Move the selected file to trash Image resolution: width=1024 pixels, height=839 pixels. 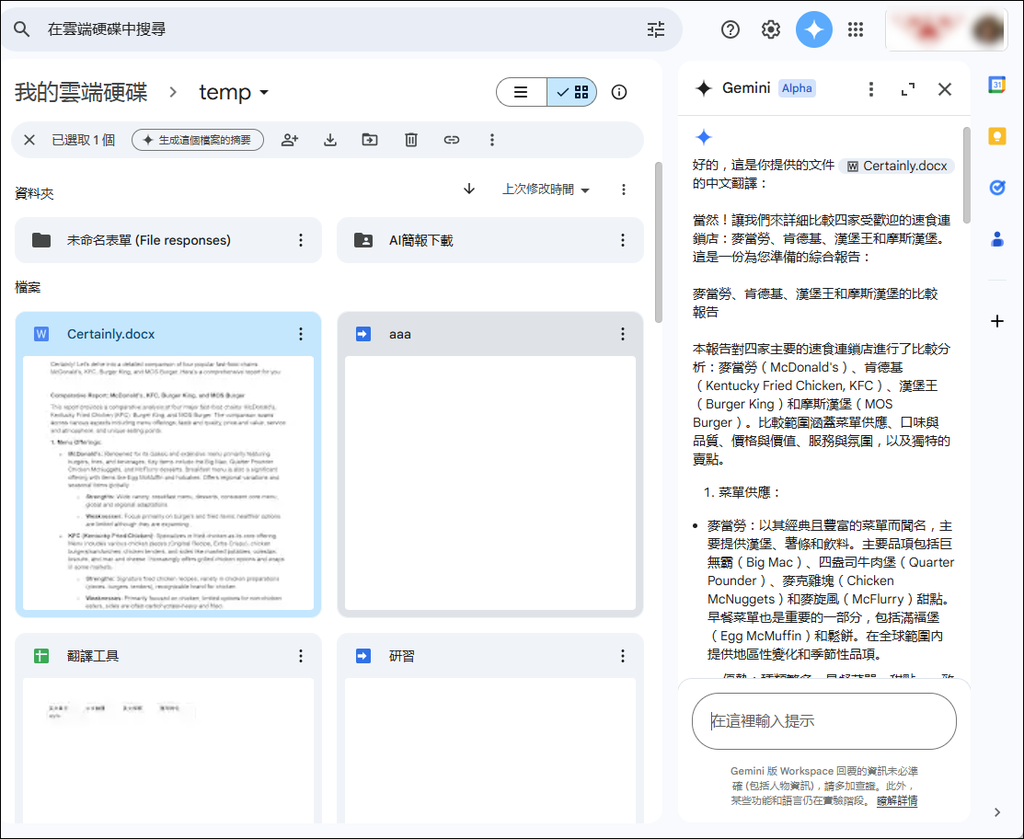point(411,140)
